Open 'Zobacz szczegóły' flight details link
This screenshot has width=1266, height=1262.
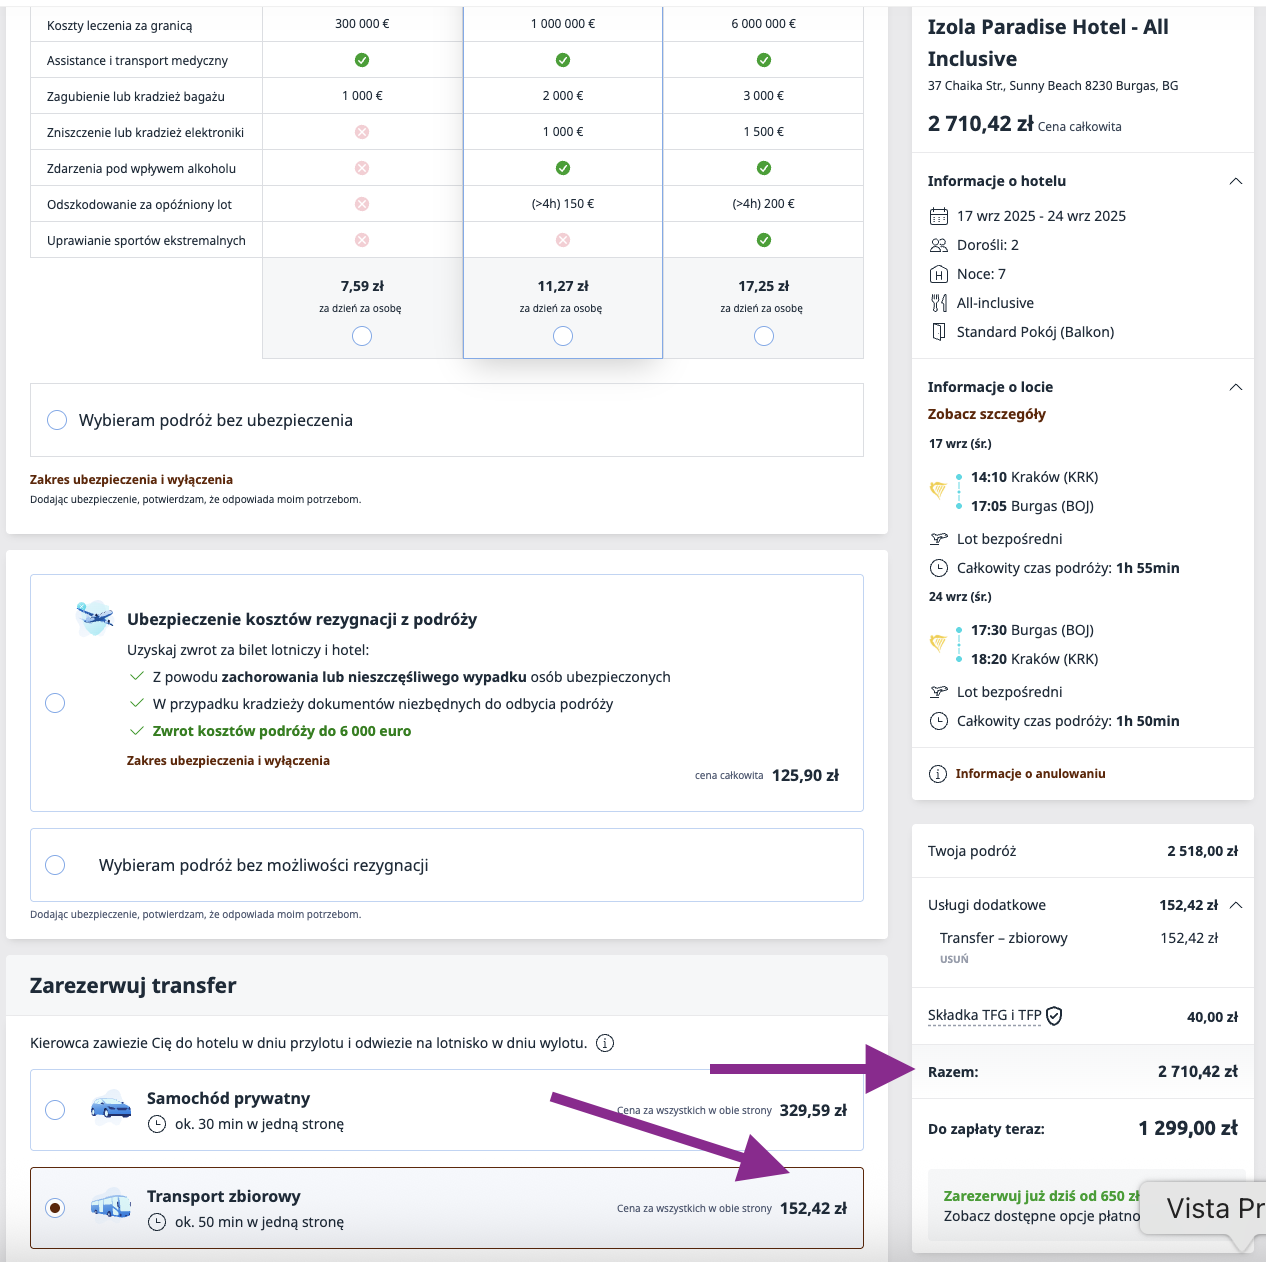pyautogui.click(x=987, y=414)
